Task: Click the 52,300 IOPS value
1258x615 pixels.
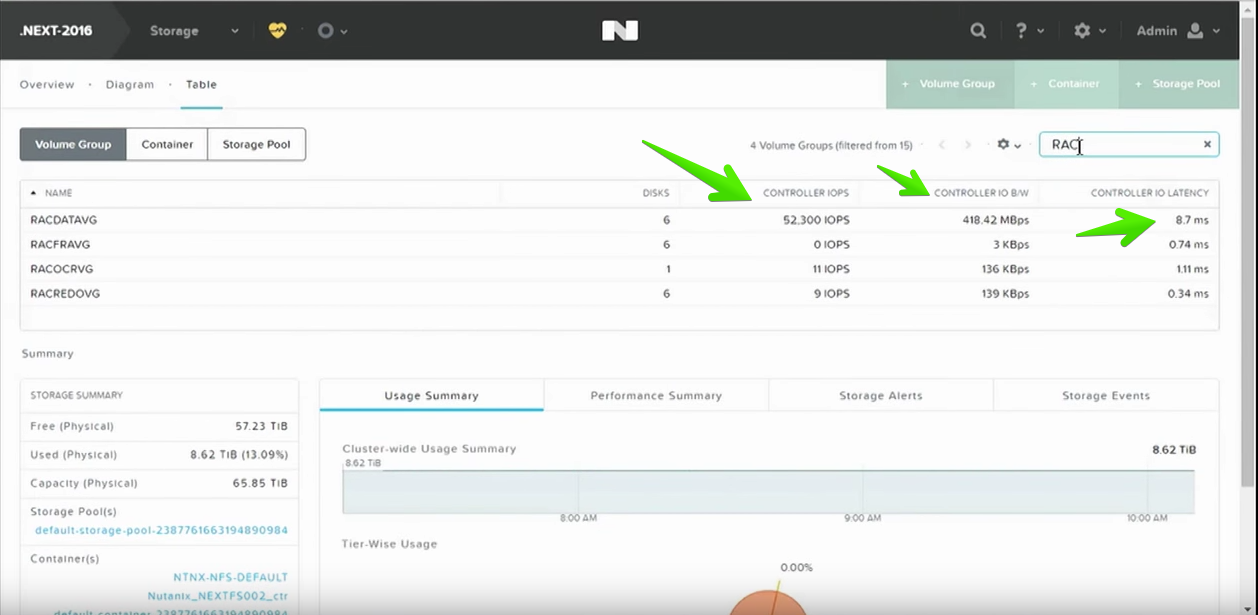Action: point(816,220)
